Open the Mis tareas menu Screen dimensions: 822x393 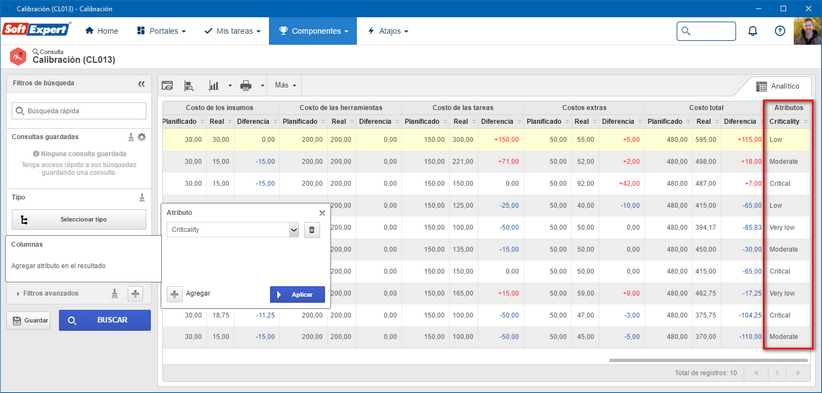point(232,31)
